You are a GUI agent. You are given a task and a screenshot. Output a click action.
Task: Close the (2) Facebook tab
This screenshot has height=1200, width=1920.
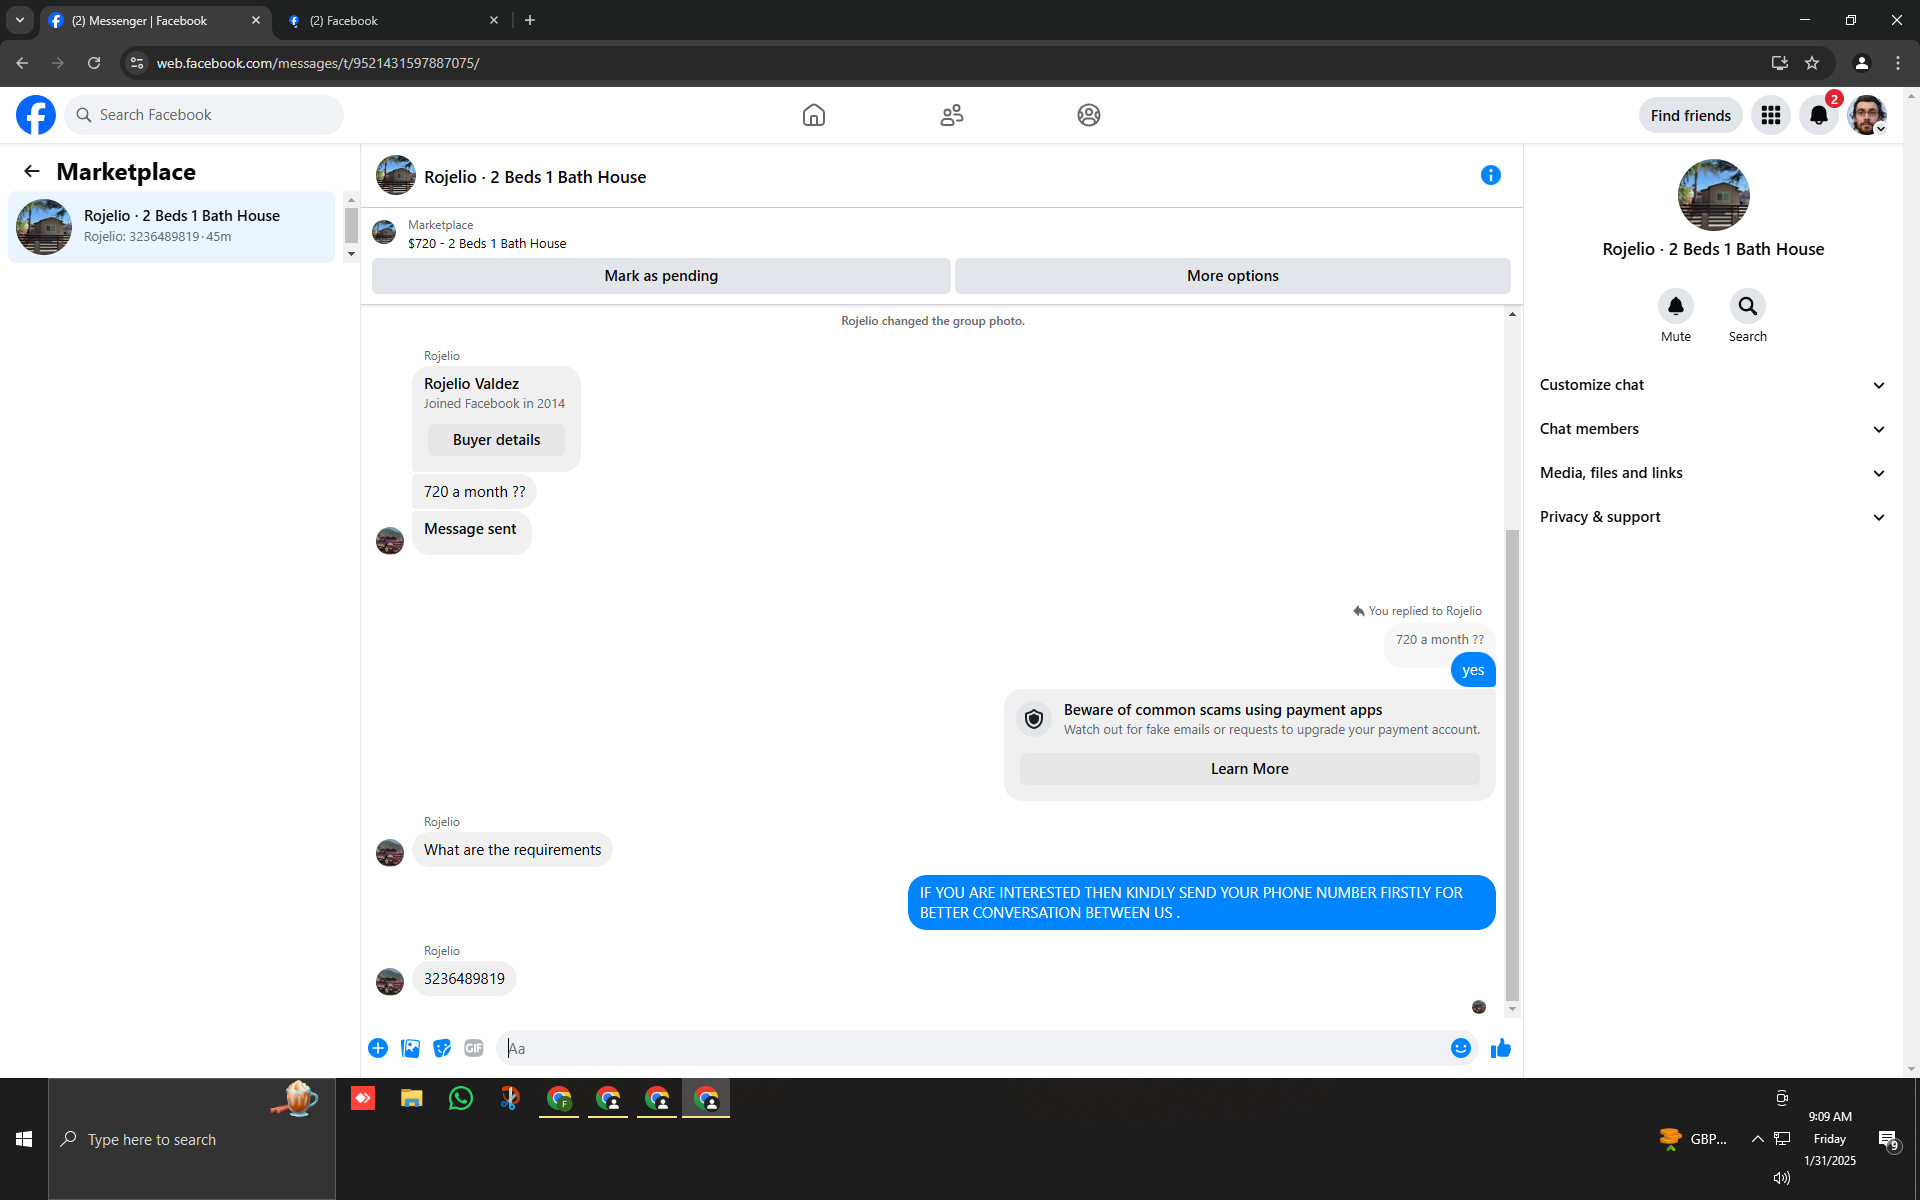point(494,20)
